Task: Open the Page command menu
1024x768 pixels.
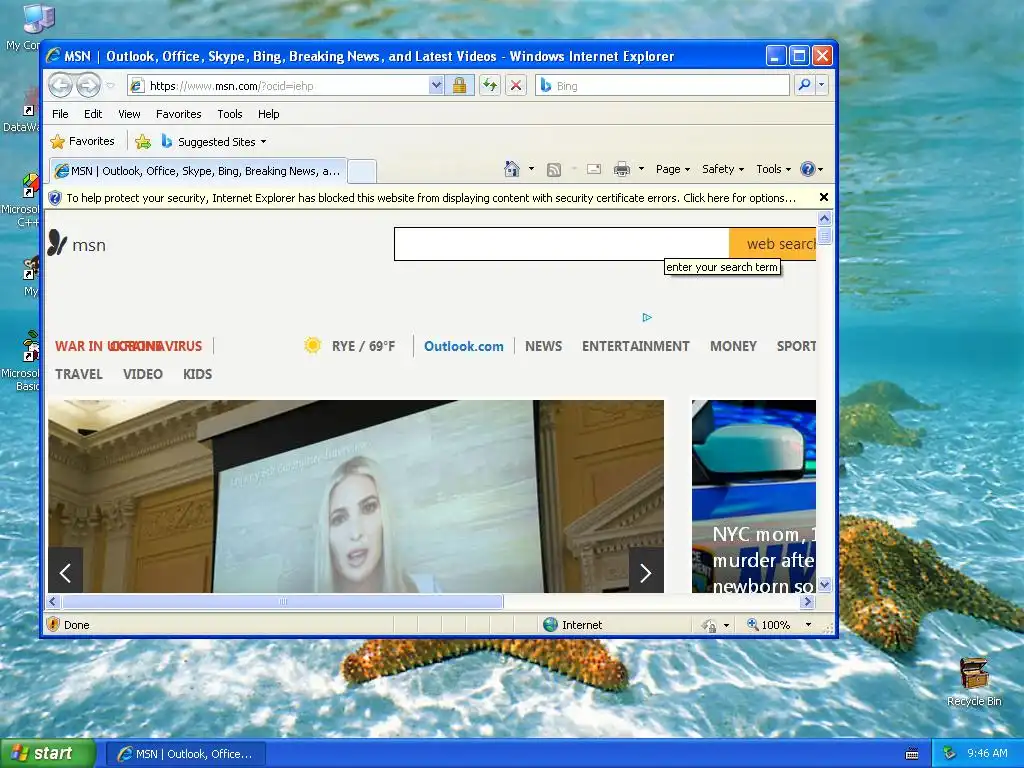Action: click(x=673, y=169)
